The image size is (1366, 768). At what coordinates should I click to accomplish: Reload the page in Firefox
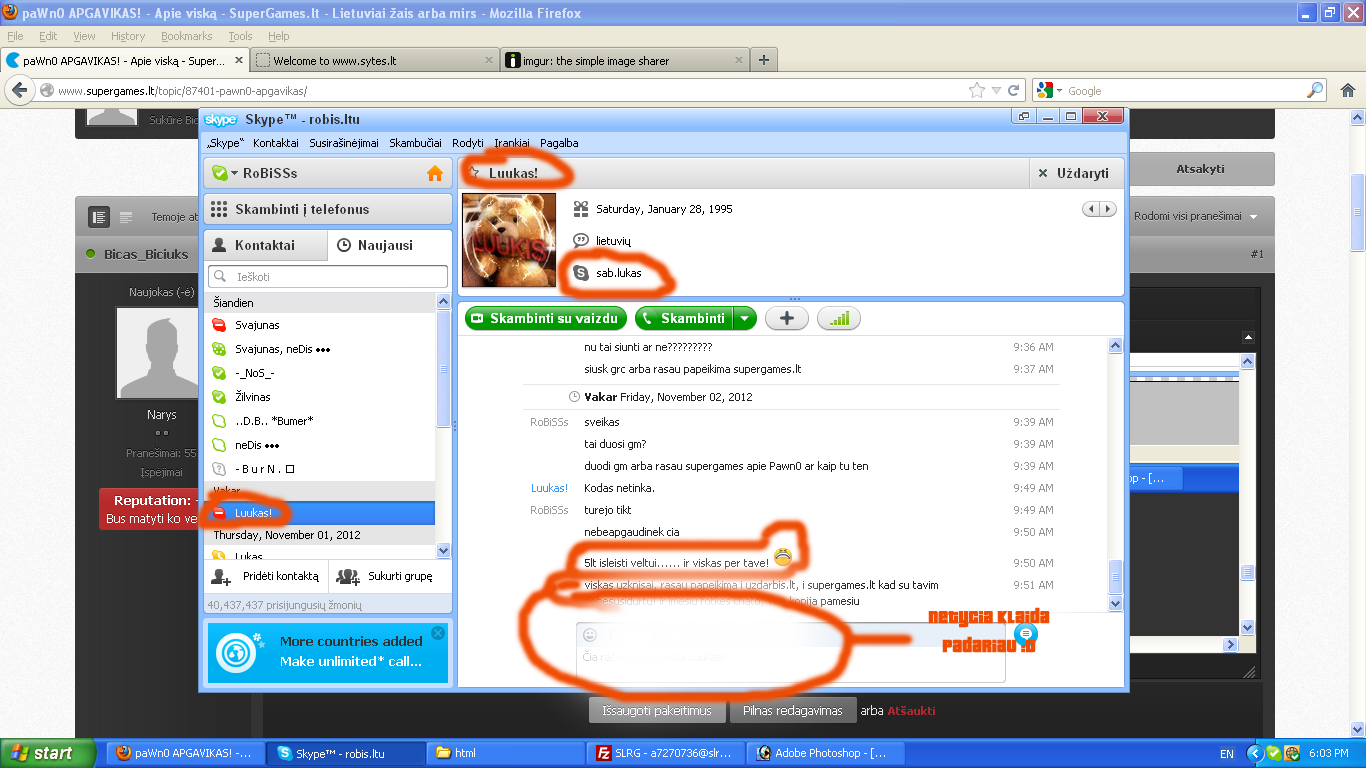coord(1014,90)
